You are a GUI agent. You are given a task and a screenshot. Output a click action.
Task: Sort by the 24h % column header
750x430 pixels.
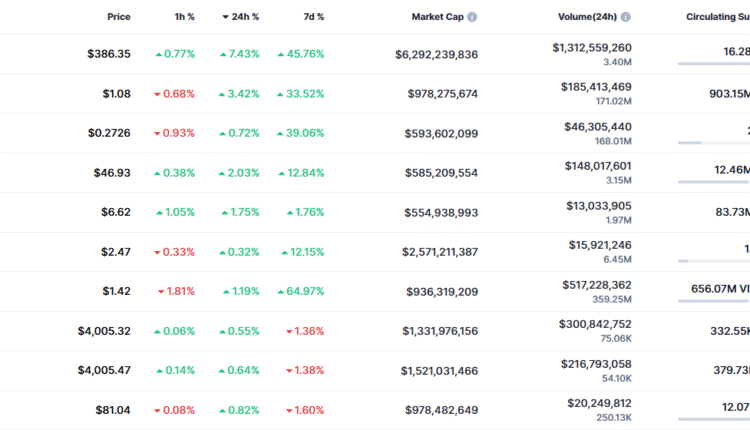point(246,17)
